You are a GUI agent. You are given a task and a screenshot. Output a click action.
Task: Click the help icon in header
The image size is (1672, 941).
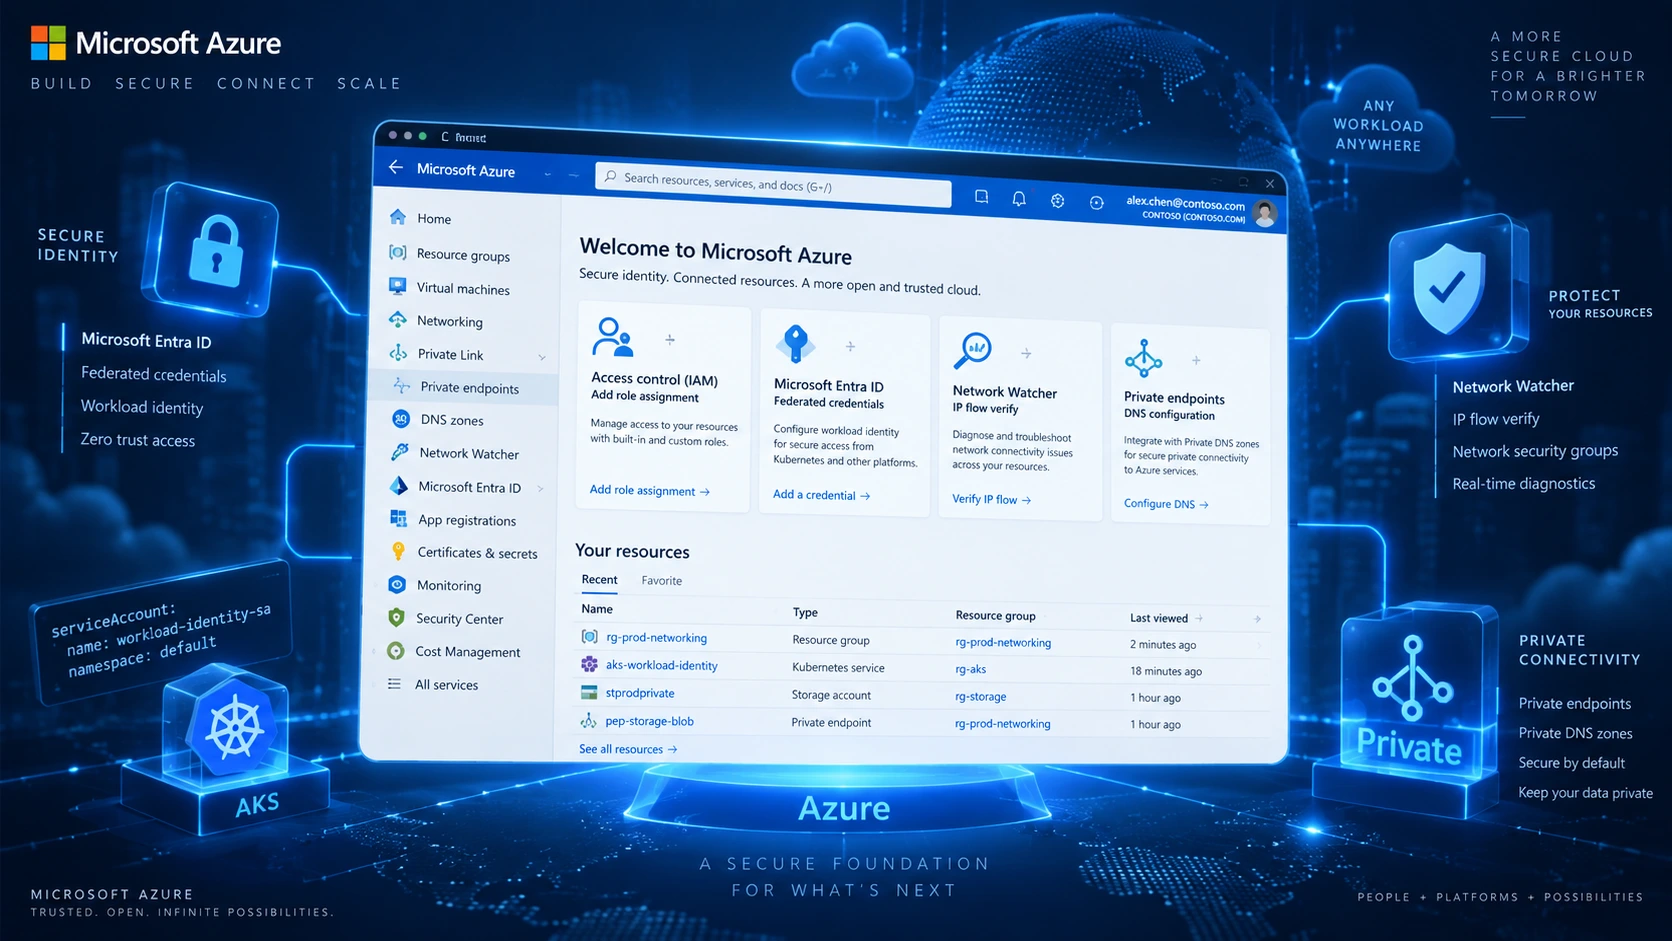[1096, 203]
